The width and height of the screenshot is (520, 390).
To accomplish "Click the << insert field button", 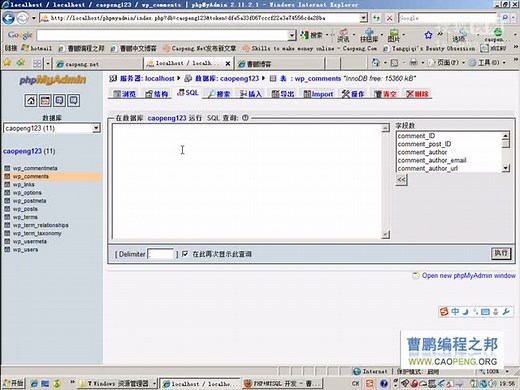I will coord(401,180).
